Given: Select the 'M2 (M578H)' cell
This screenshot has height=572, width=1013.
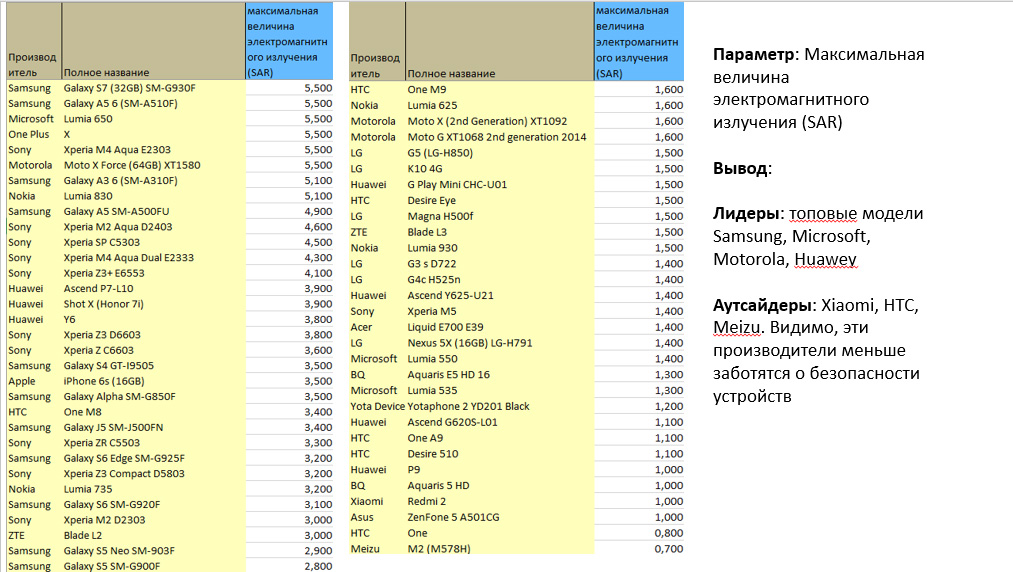Looking at the screenshot, I should pyautogui.click(x=500, y=549).
